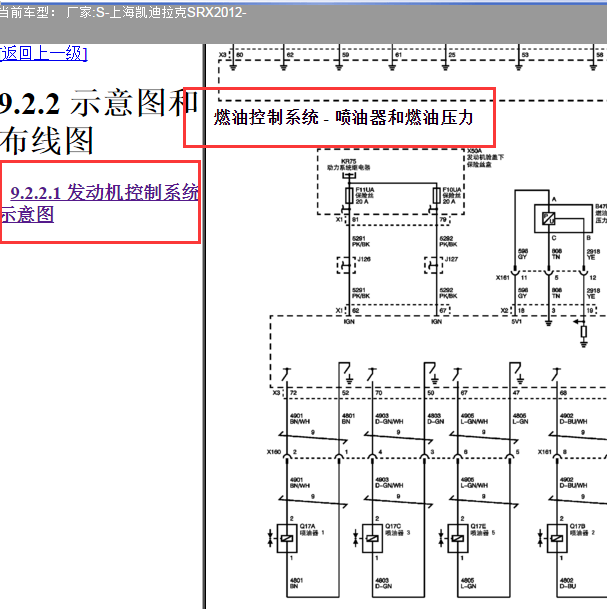
Task: Click the Q17A 喷油器 1 injector symbol
Action: coord(287,538)
